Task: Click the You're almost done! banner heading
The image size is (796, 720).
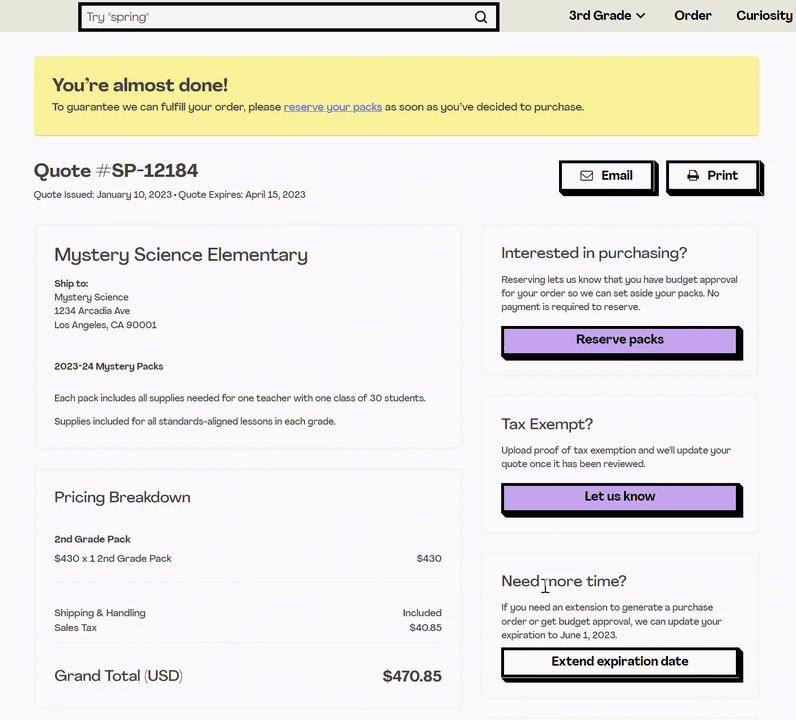Action: (140, 85)
